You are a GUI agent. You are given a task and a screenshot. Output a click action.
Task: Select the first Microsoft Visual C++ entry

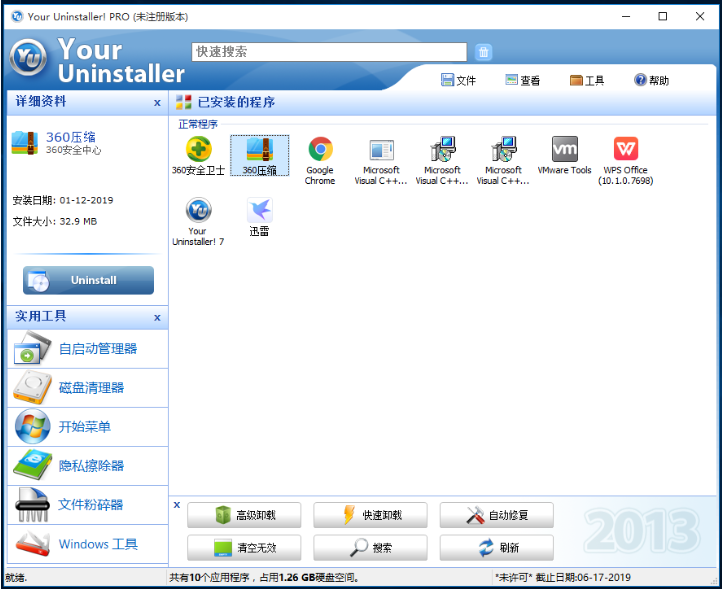click(x=381, y=161)
